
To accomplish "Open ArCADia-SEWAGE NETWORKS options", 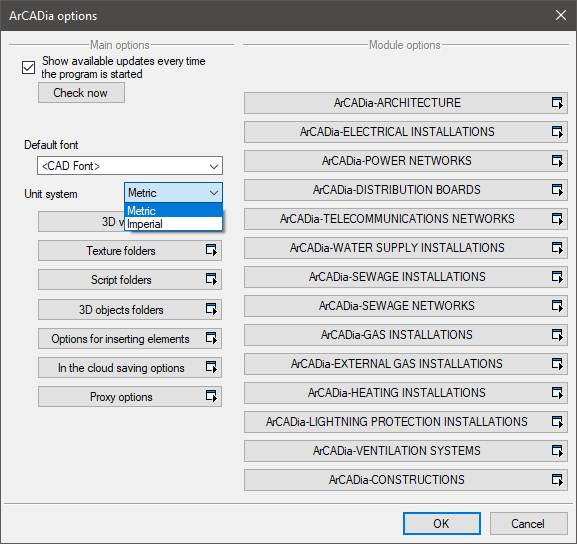I will click(x=406, y=306).
